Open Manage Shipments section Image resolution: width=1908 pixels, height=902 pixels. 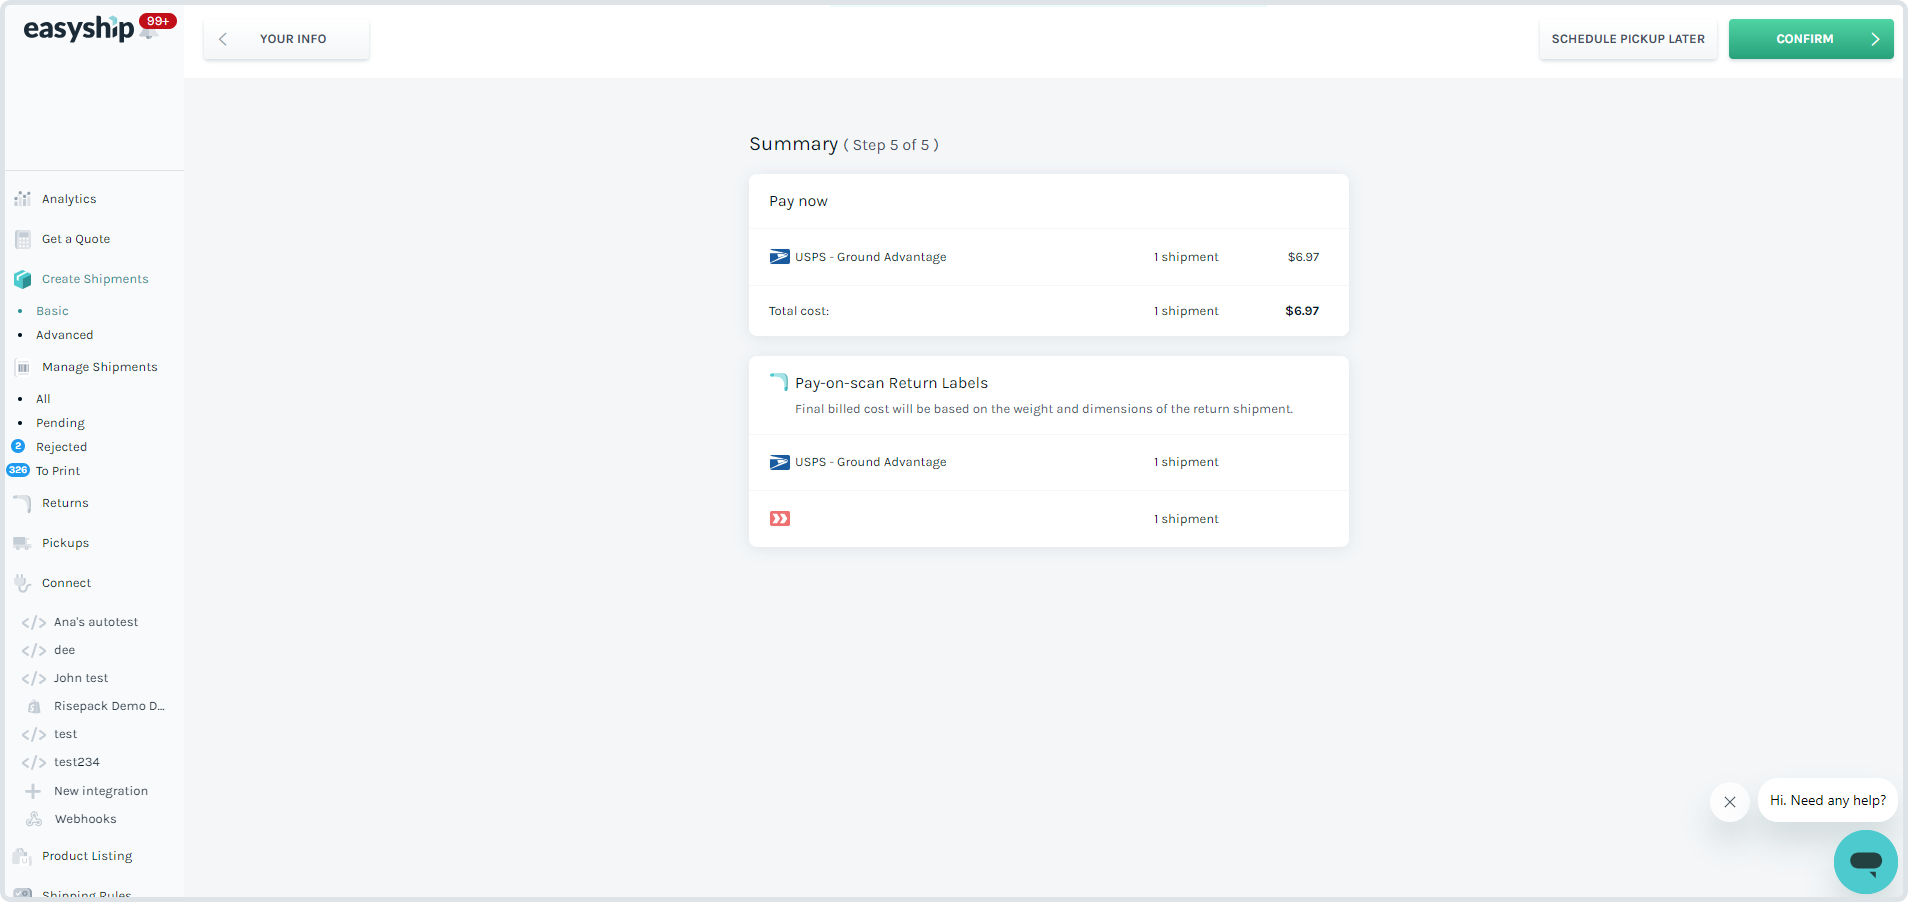coord(100,367)
